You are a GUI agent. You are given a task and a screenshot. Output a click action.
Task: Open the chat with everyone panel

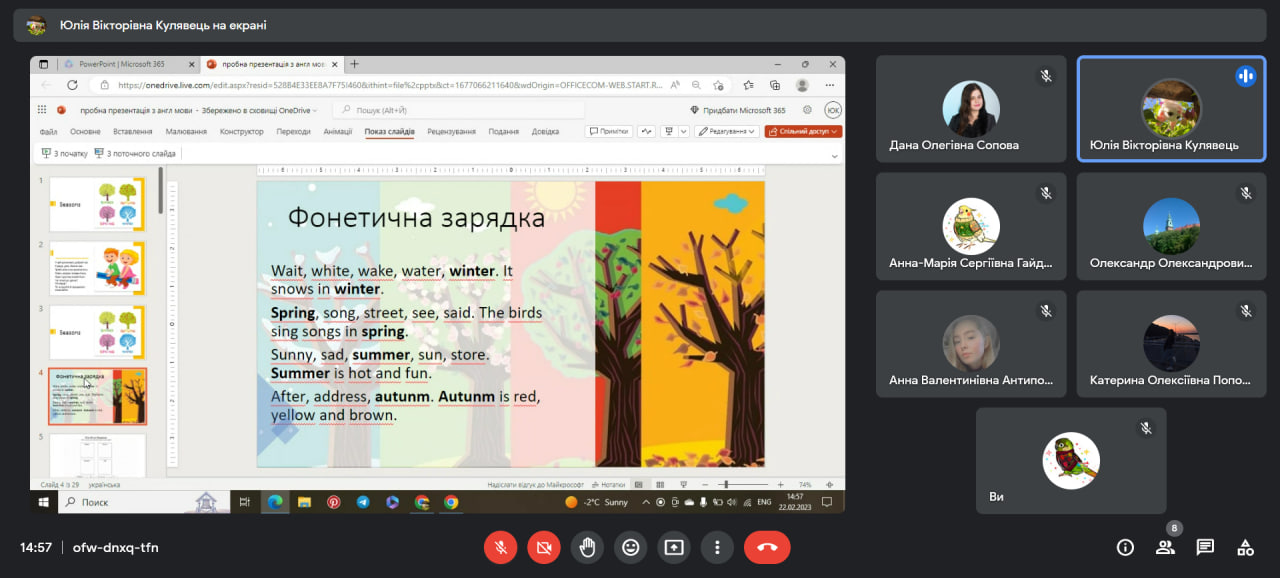1205,547
